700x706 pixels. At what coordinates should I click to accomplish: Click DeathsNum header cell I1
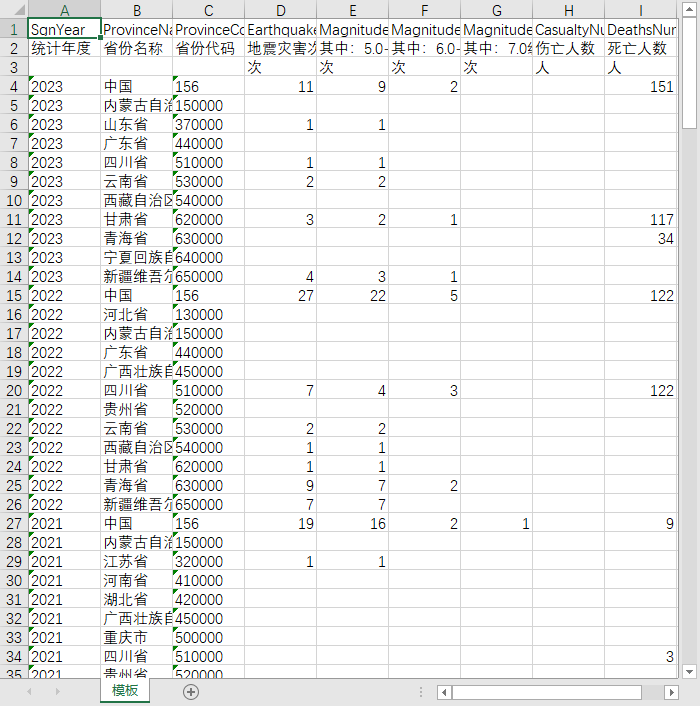click(x=641, y=29)
